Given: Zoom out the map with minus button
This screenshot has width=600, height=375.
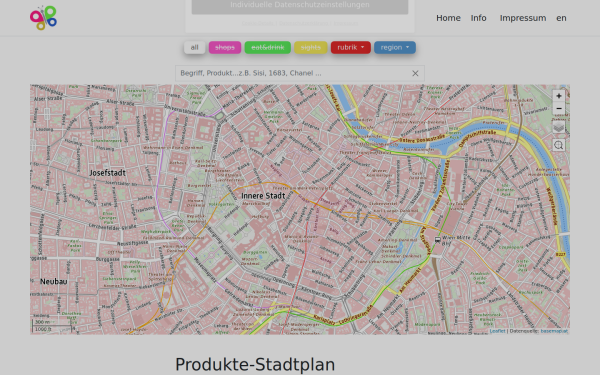Looking at the screenshot, I should point(559,108).
